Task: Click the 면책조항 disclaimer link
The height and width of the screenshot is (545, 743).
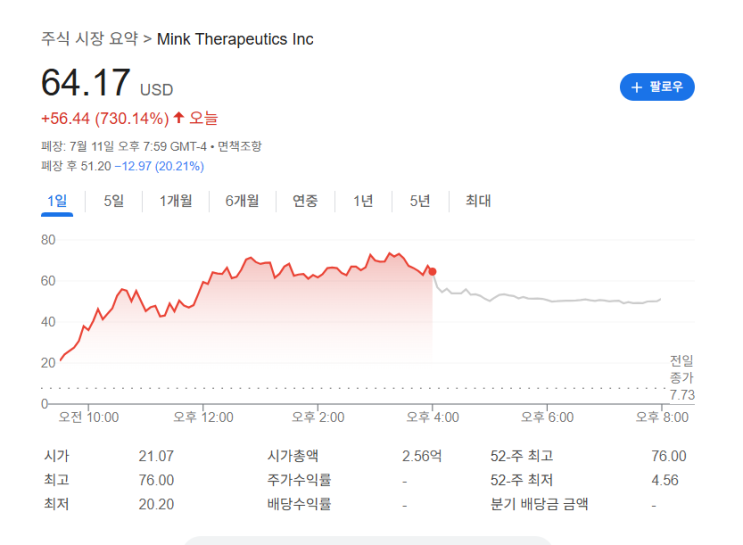Action: click(x=239, y=146)
